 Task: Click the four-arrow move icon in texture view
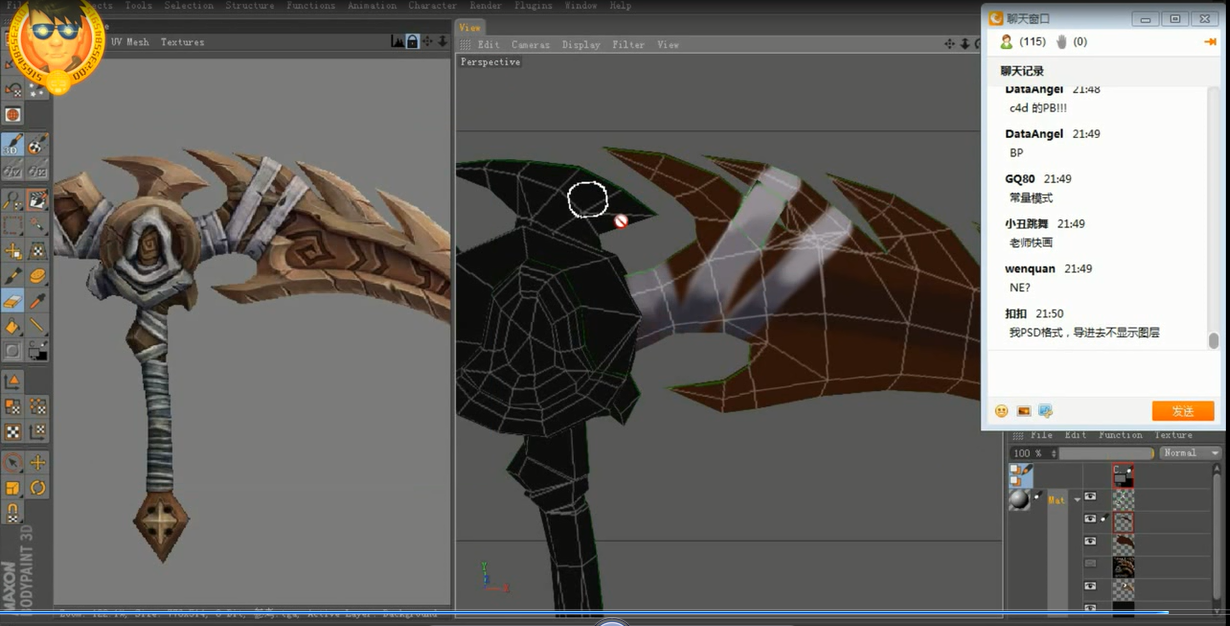[x=428, y=41]
